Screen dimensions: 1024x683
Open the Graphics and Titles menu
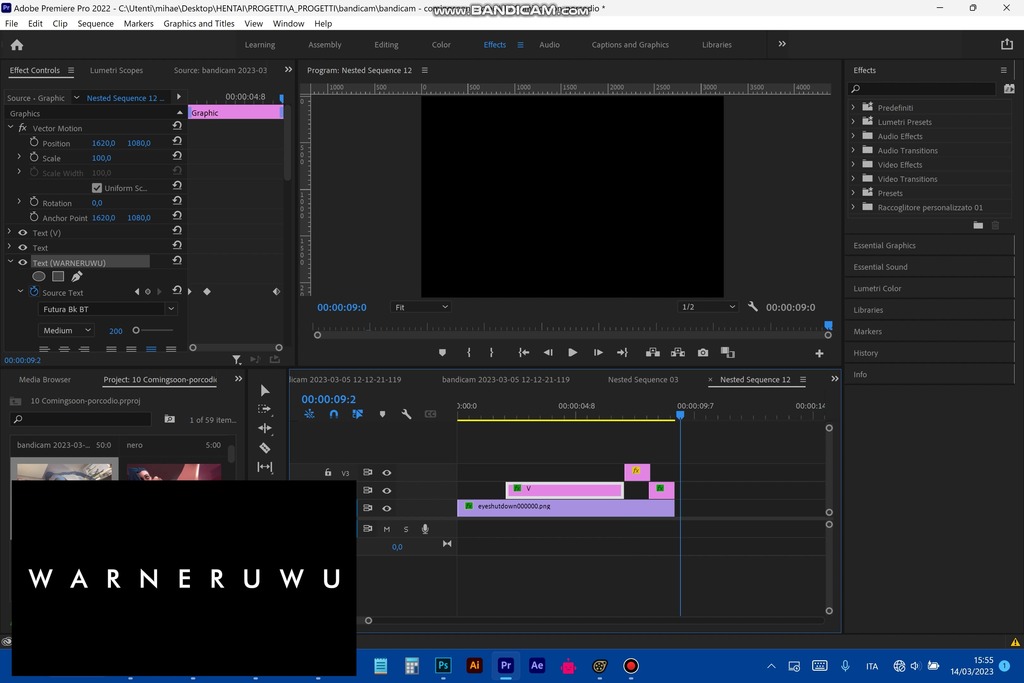pyautogui.click(x=199, y=24)
